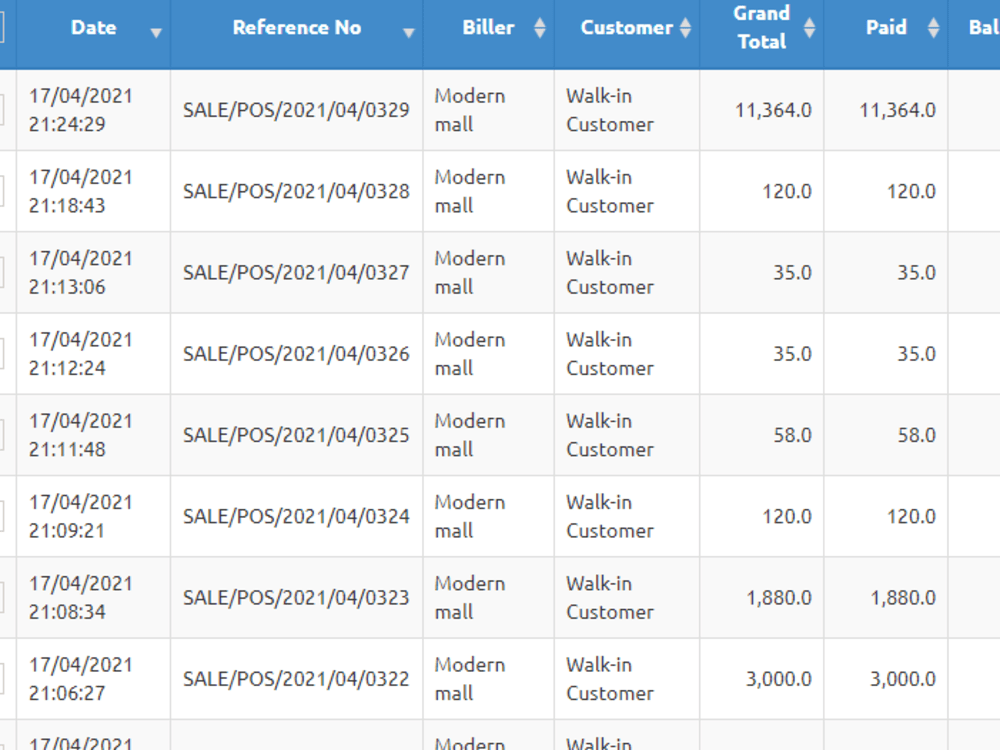Tick the checkbox for sale 0327 row
The image size is (1000, 750).
pyautogui.click(x=1, y=272)
